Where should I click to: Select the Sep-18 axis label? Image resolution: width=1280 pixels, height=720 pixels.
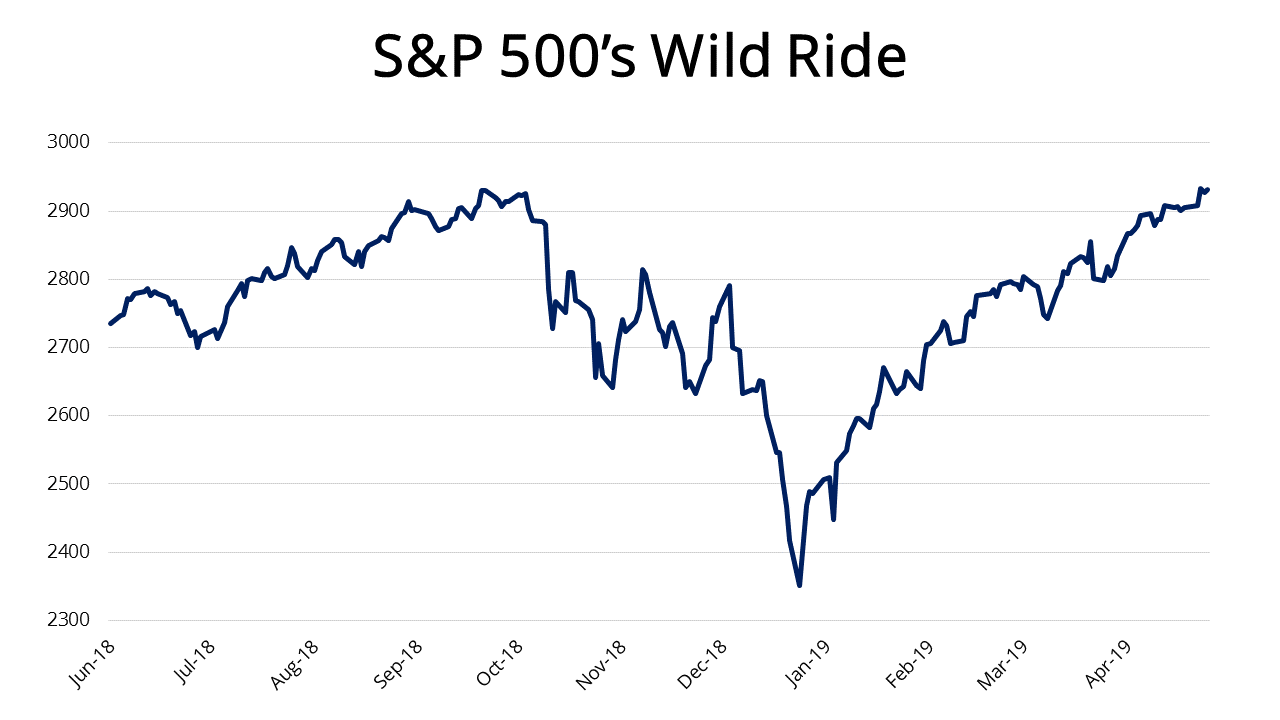(x=400, y=662)
